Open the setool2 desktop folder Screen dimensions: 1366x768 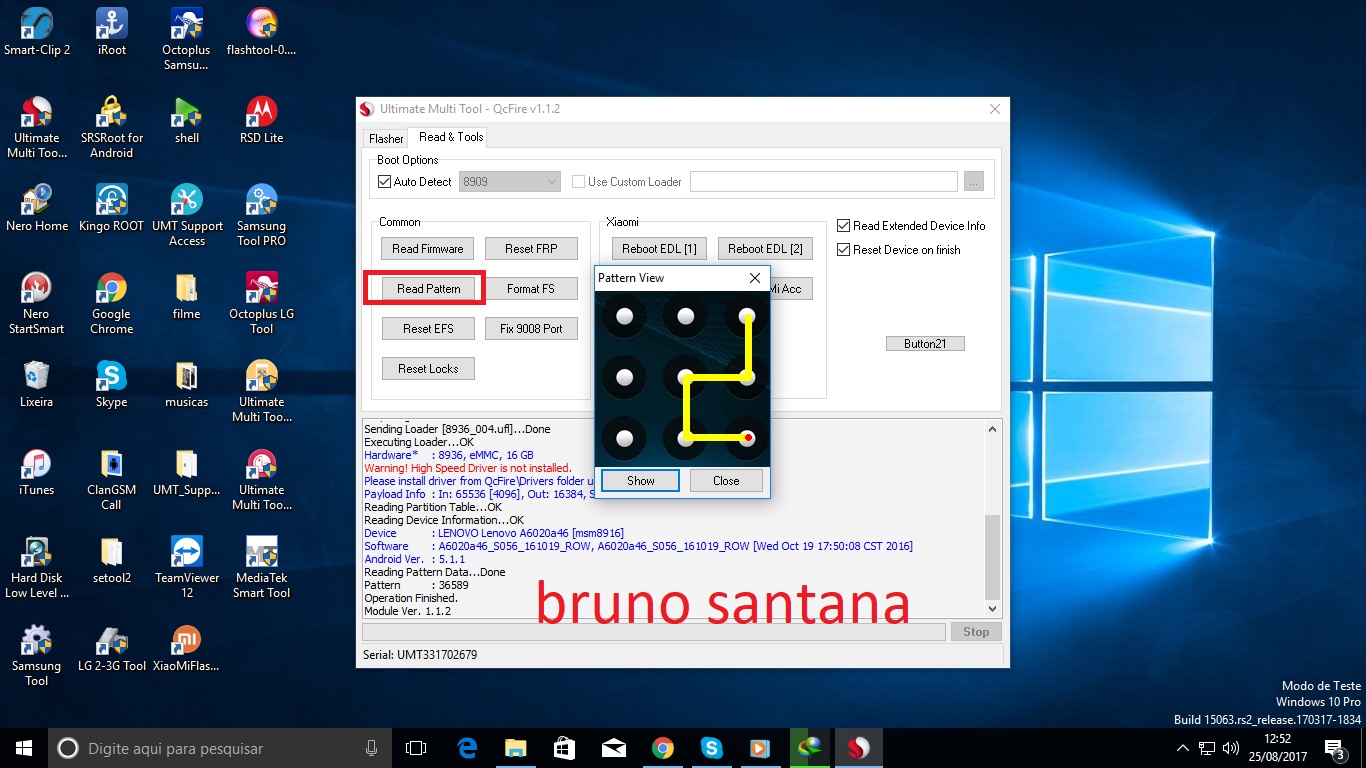click(x=112, y=560)
